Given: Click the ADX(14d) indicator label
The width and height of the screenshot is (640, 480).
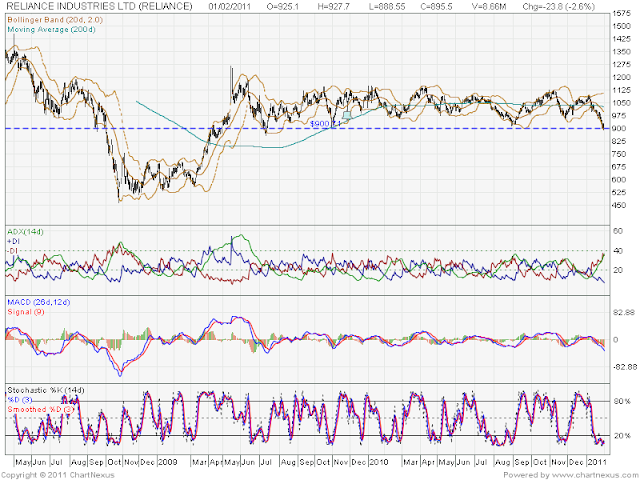Looking at the screenshot, I should pos(25,232).
